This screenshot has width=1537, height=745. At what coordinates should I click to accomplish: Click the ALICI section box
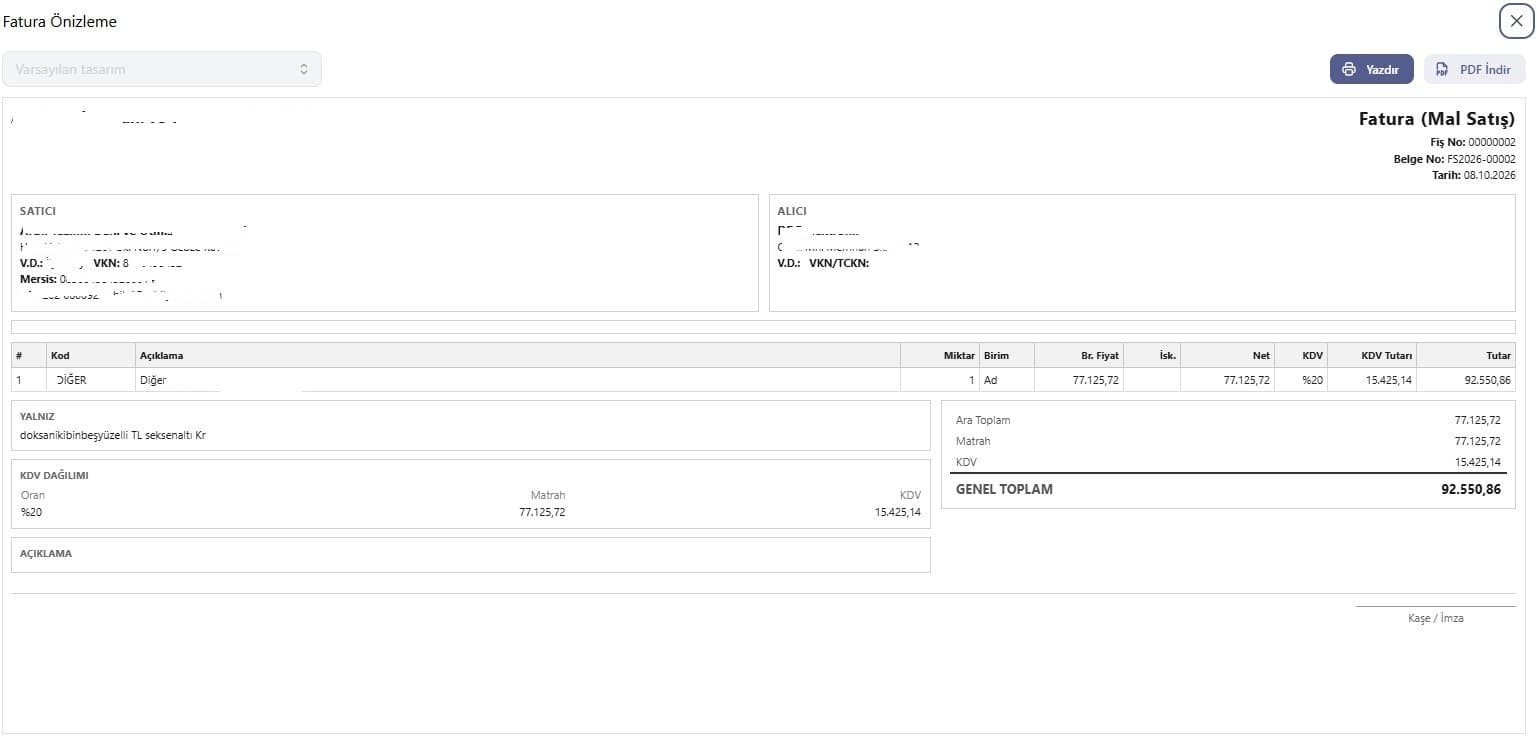[1142, 253]
